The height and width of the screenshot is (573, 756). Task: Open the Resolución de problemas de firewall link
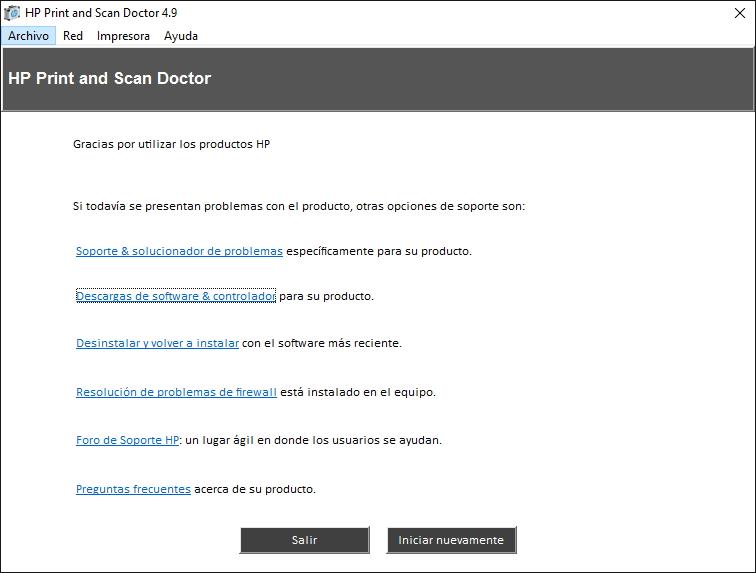point(176,392)
